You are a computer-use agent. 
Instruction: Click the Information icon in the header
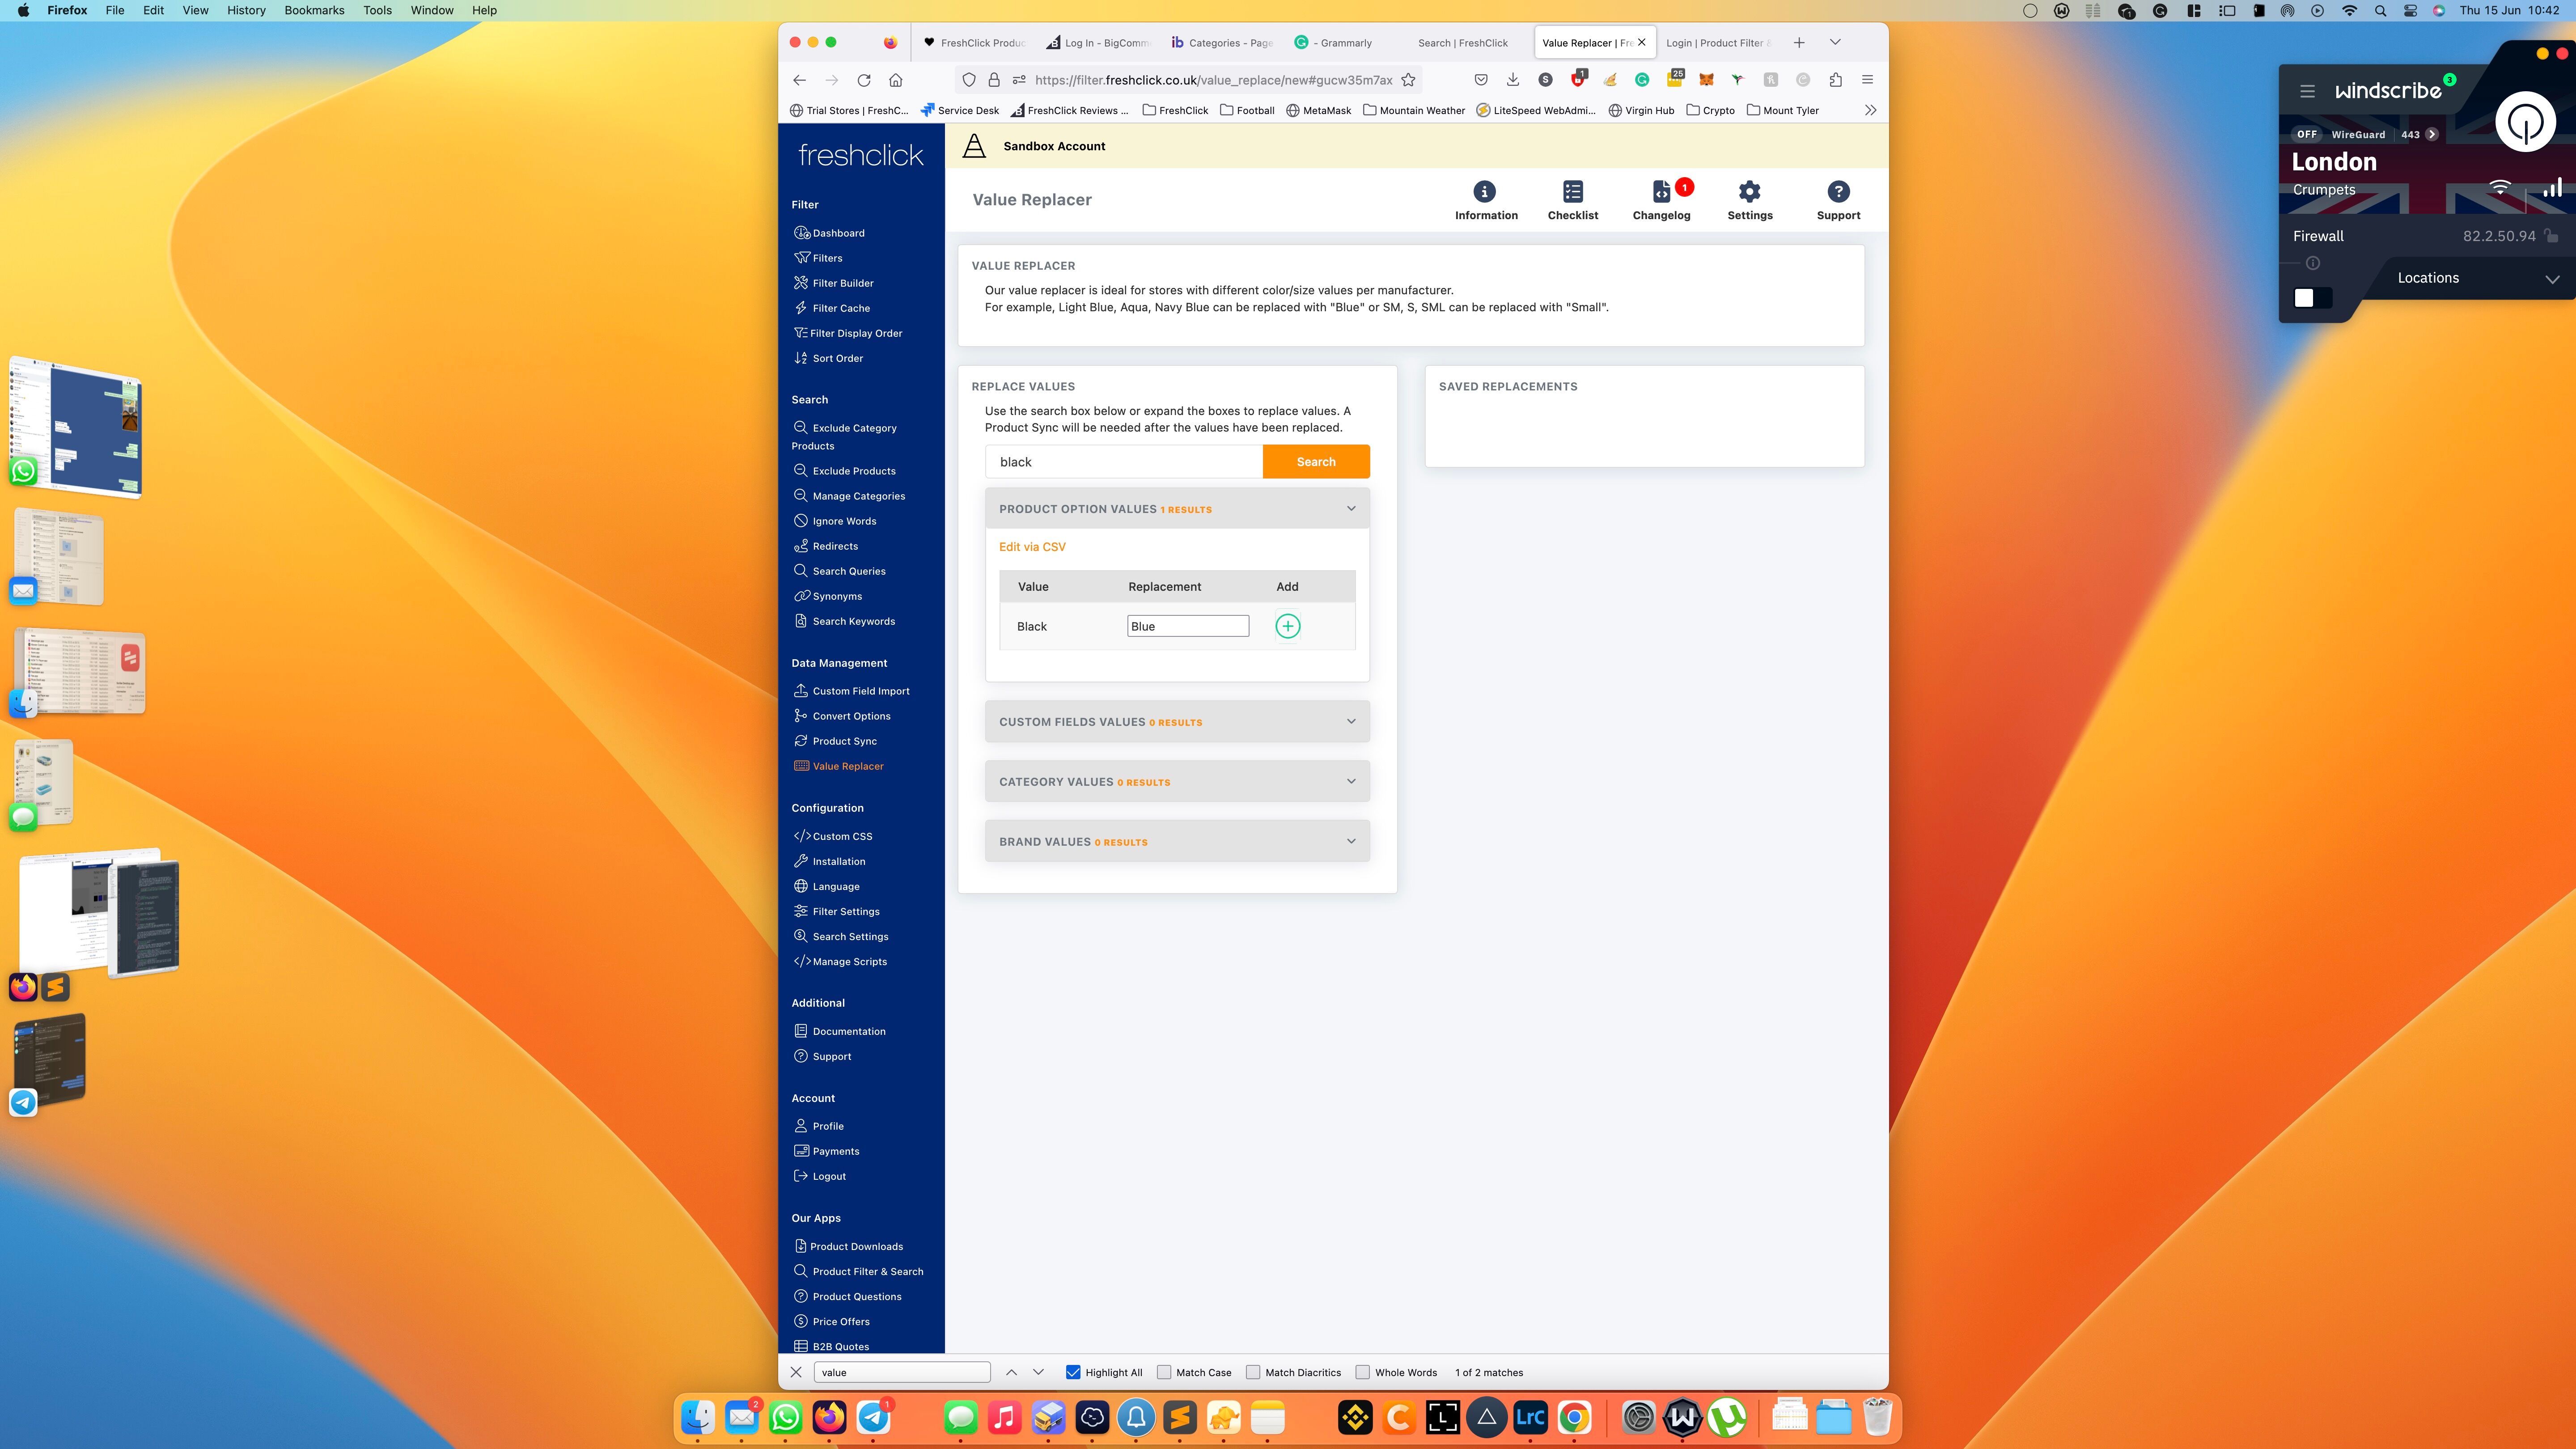[1485, 199]
